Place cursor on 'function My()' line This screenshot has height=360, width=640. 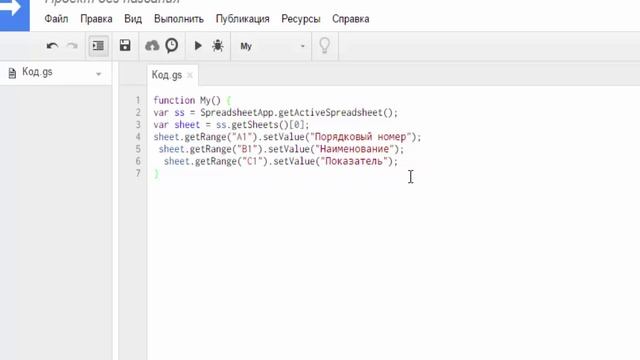click(x=193, y=100)
